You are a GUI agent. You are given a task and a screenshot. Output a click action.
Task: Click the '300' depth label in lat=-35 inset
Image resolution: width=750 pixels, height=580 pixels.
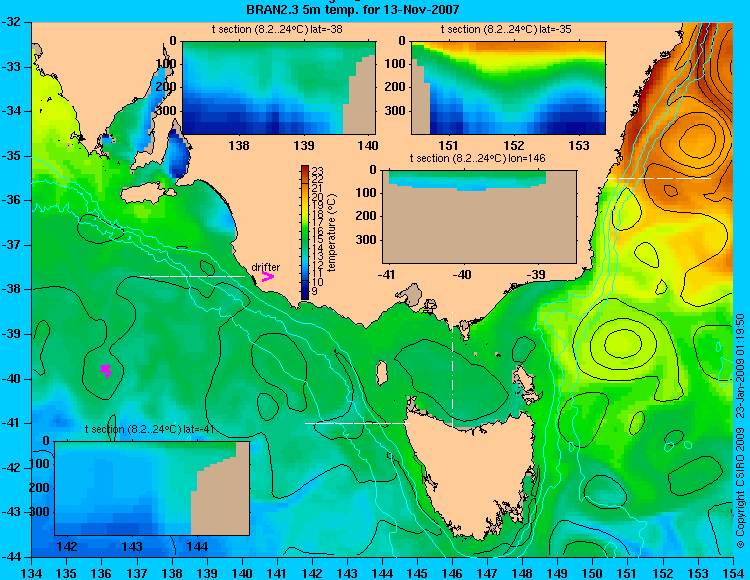point(395,111)
